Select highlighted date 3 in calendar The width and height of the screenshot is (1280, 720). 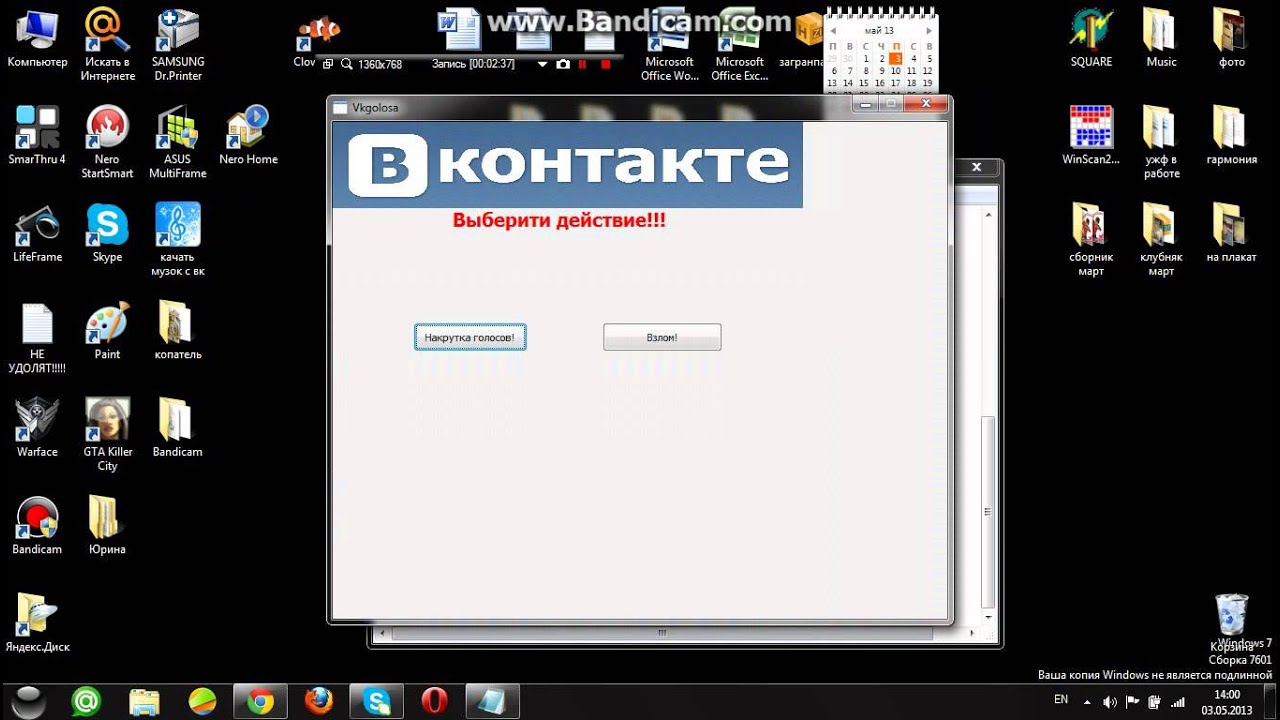click(x=896, y=59)
